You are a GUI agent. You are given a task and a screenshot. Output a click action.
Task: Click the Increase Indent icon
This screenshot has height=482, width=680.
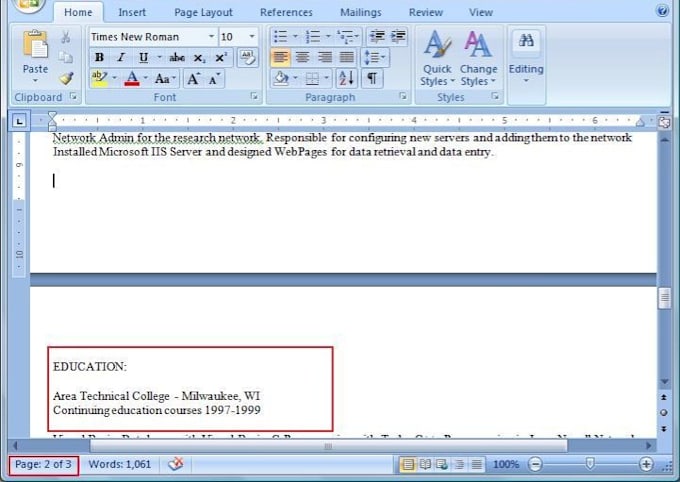[398, 36]
